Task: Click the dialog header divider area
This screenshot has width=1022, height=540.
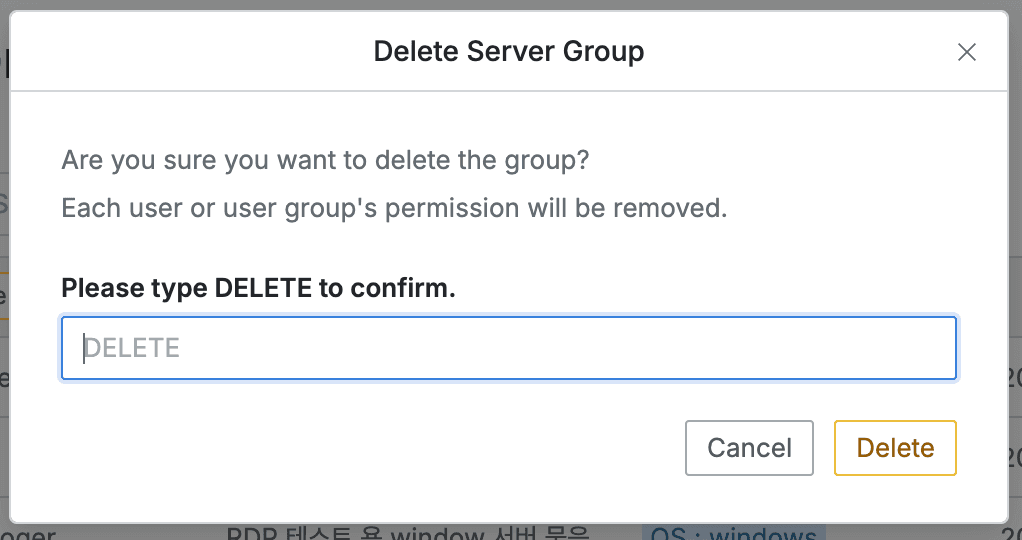Action: click(508, 91)
